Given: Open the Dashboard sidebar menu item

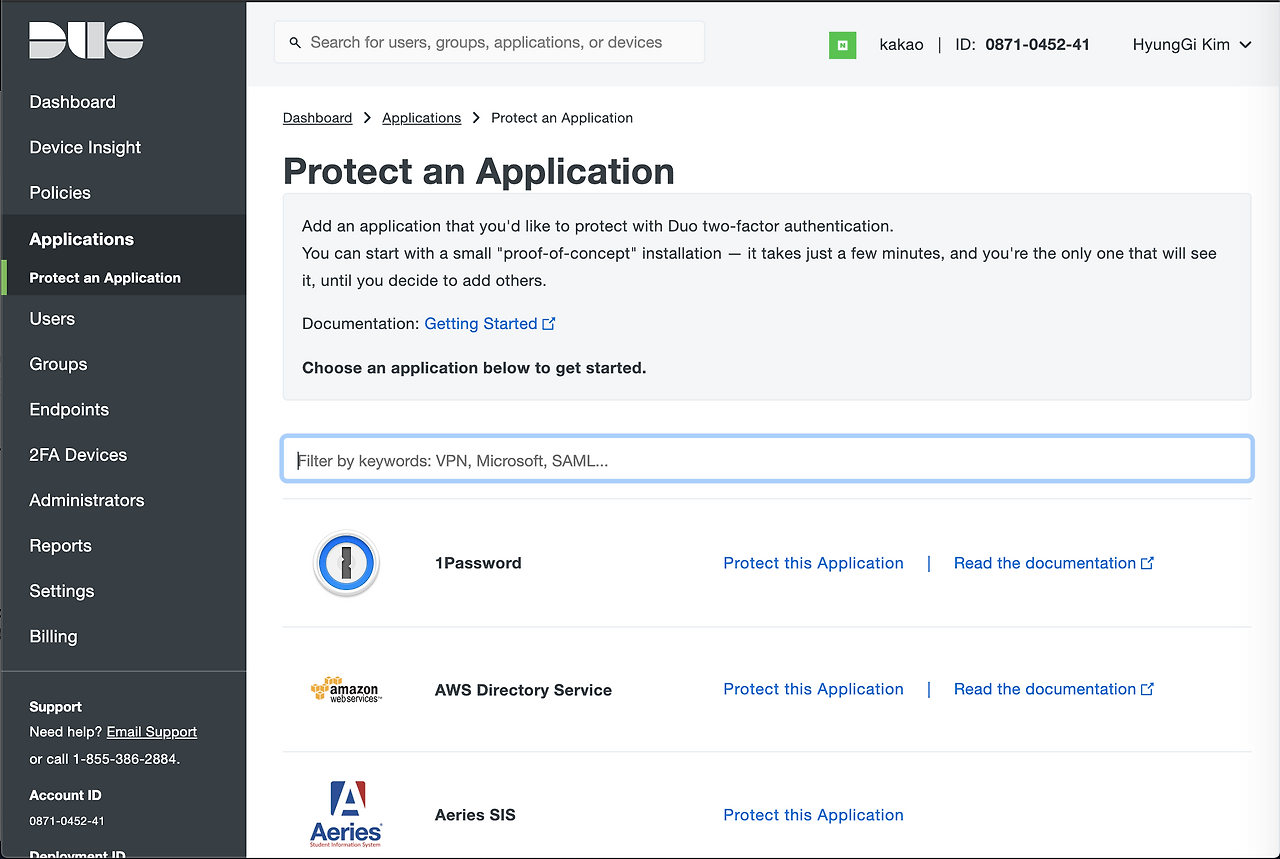Looking at the screenshot, I should [72, 102].
